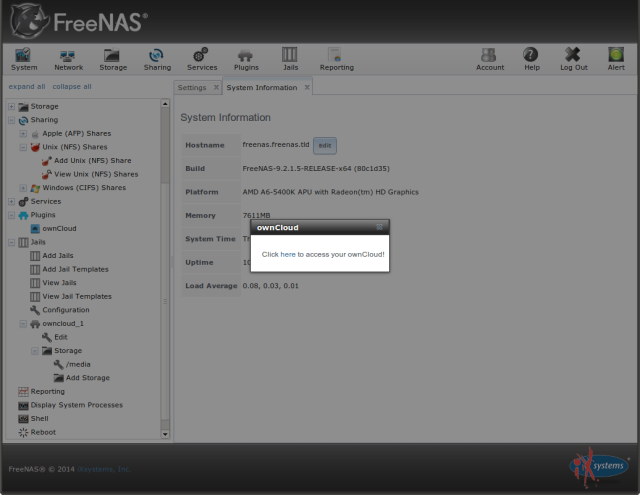This screenshot has height=495, width=640.
Task: Click the /media wrench icon
Action: click(59, 364)
